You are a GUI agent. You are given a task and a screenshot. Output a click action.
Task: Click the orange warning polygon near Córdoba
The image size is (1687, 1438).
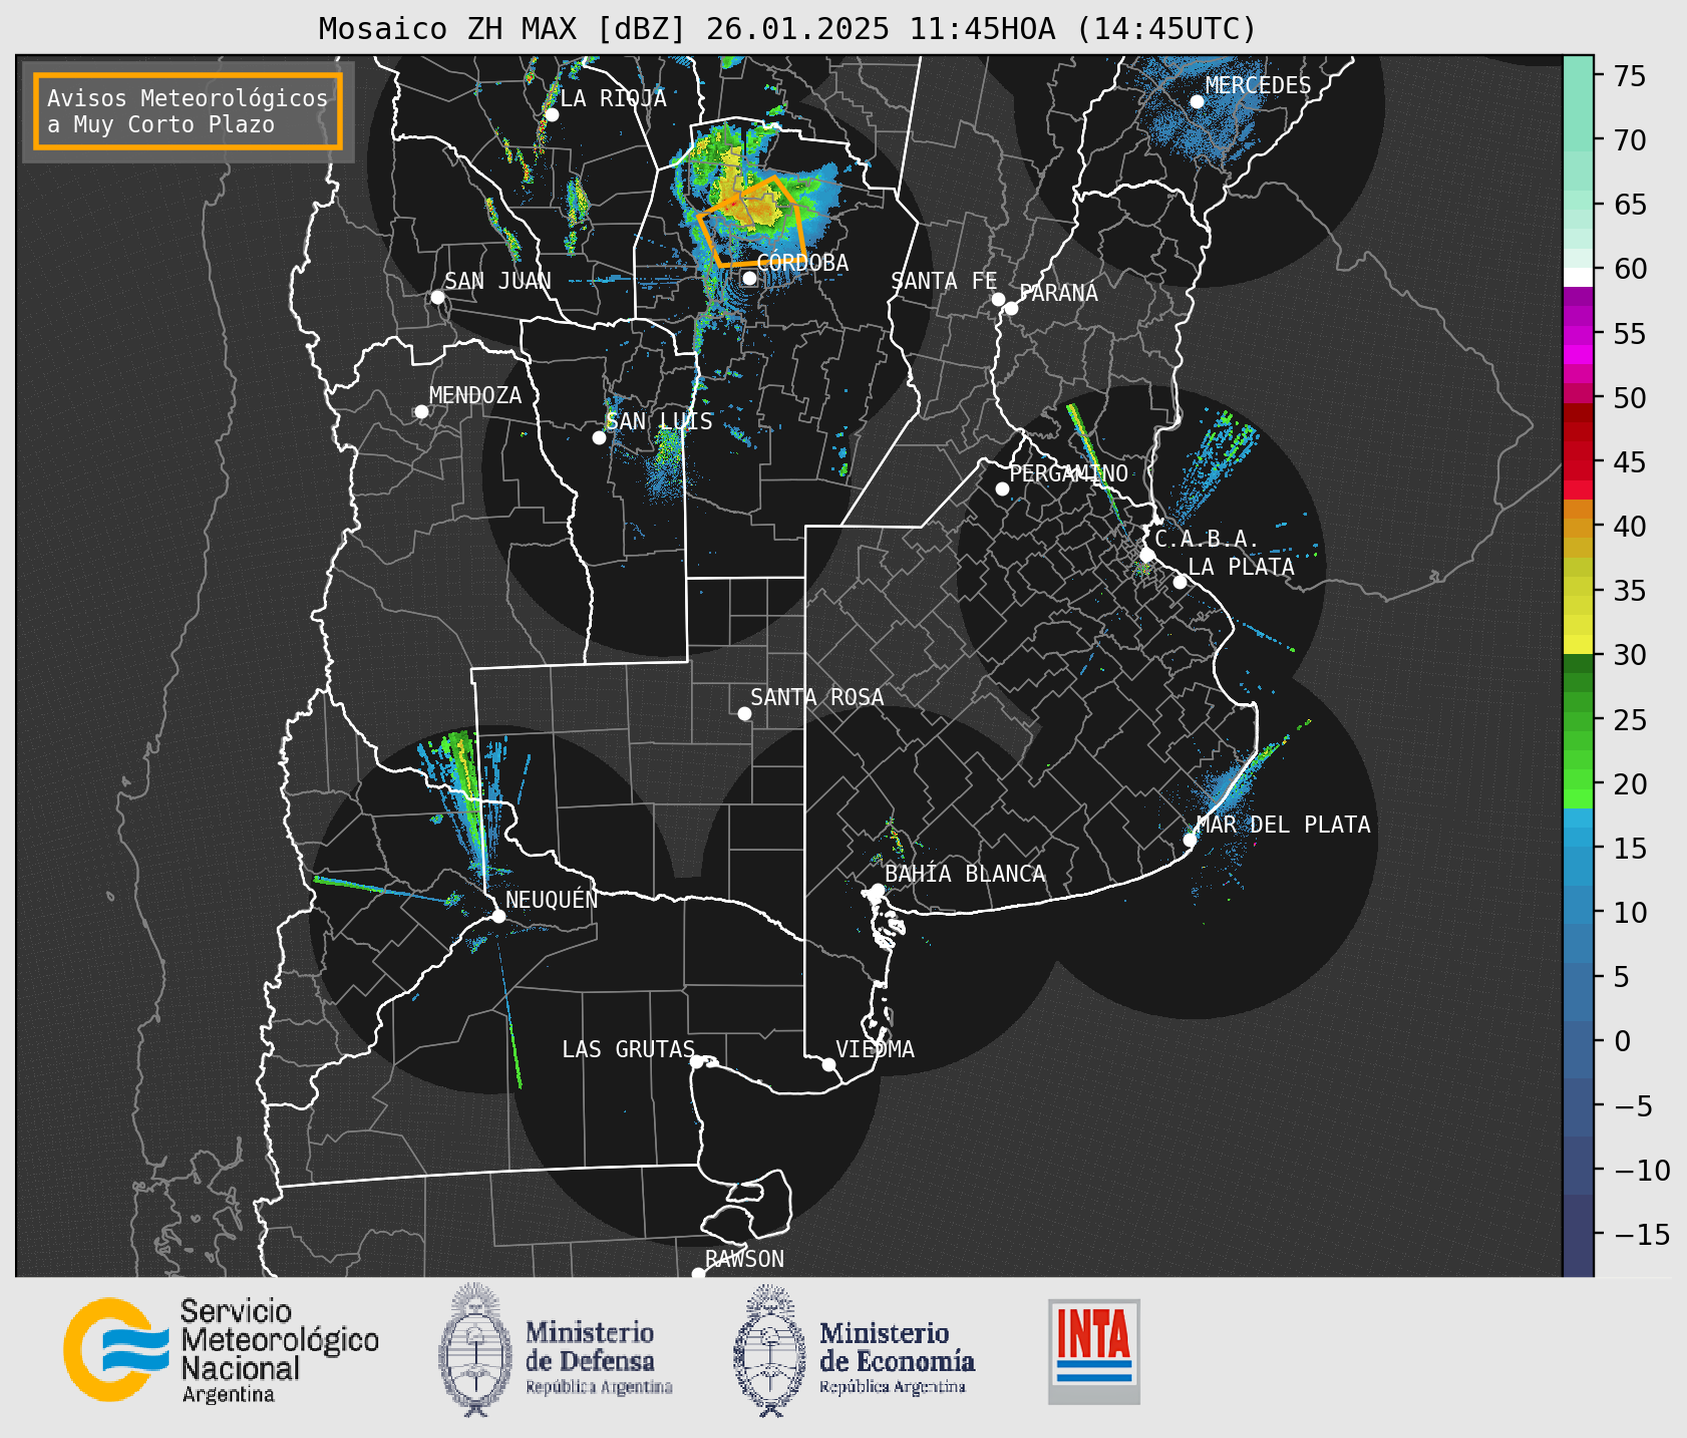click(x=751, y=221)
